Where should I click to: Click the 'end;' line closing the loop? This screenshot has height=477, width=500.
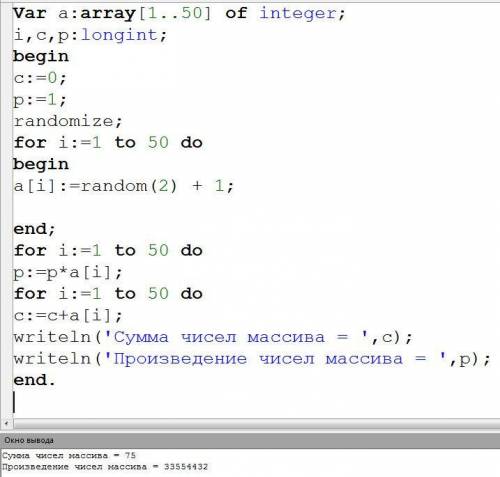34,229
